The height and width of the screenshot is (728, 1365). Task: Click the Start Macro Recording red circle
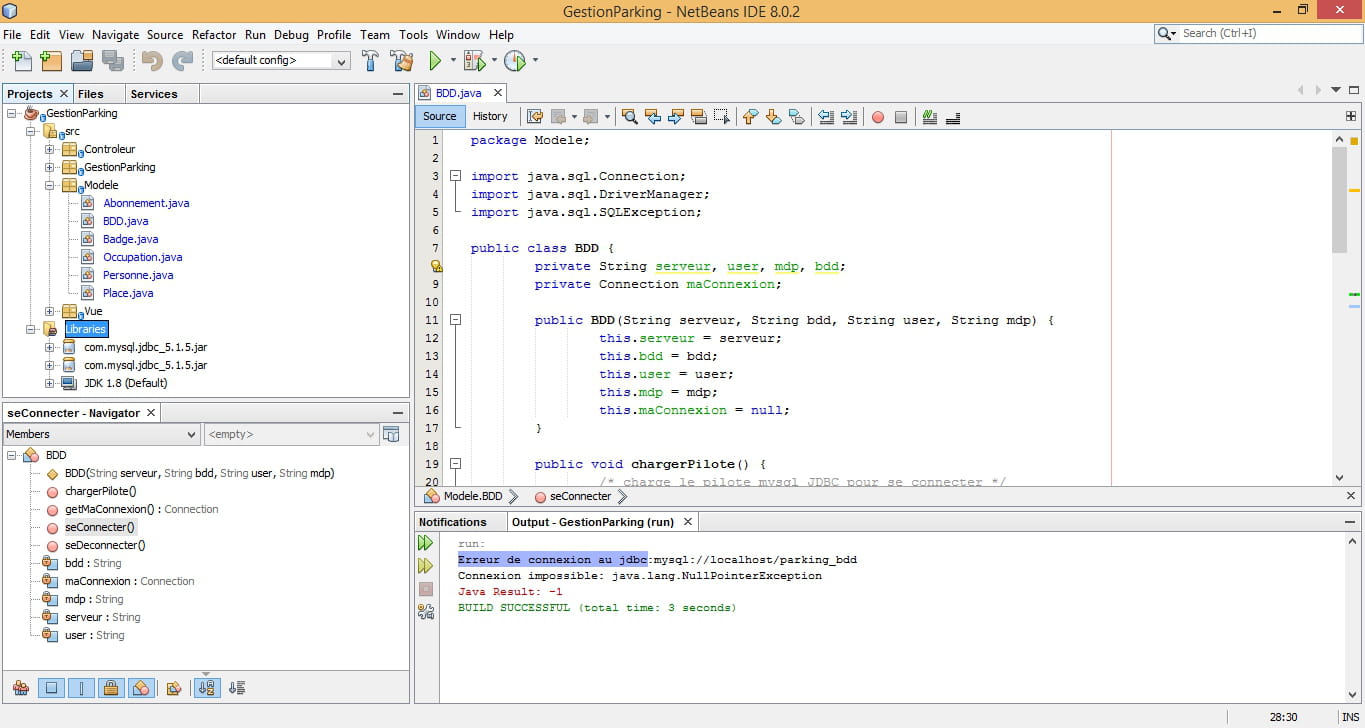[878, 117]
